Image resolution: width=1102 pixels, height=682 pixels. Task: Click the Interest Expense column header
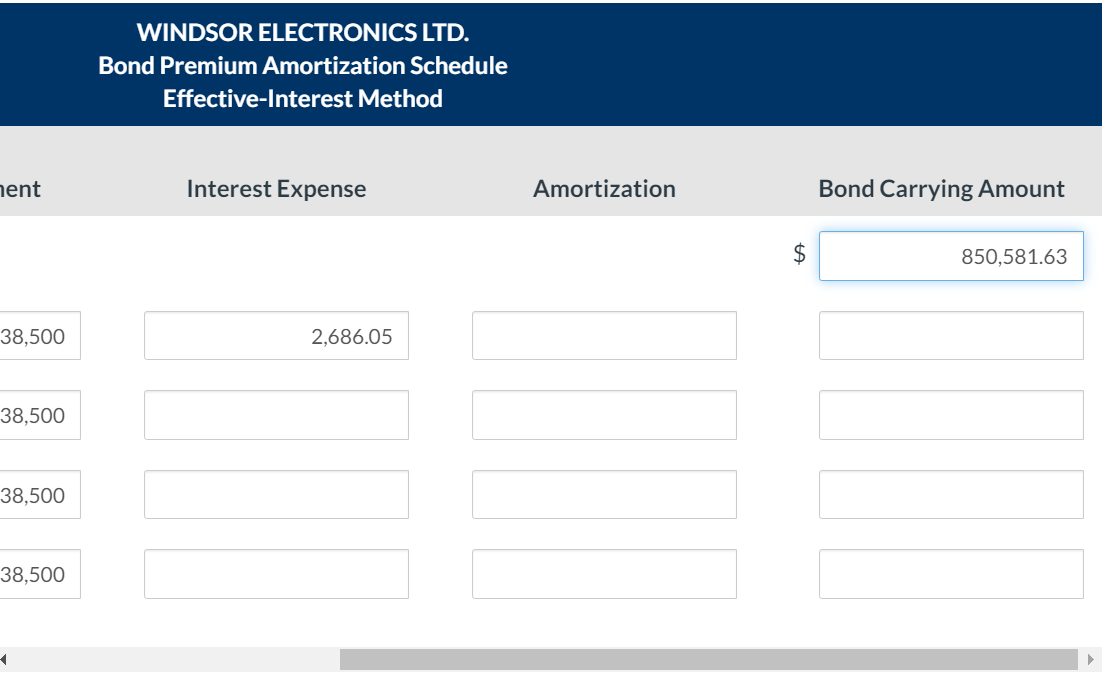coord(277,188)
